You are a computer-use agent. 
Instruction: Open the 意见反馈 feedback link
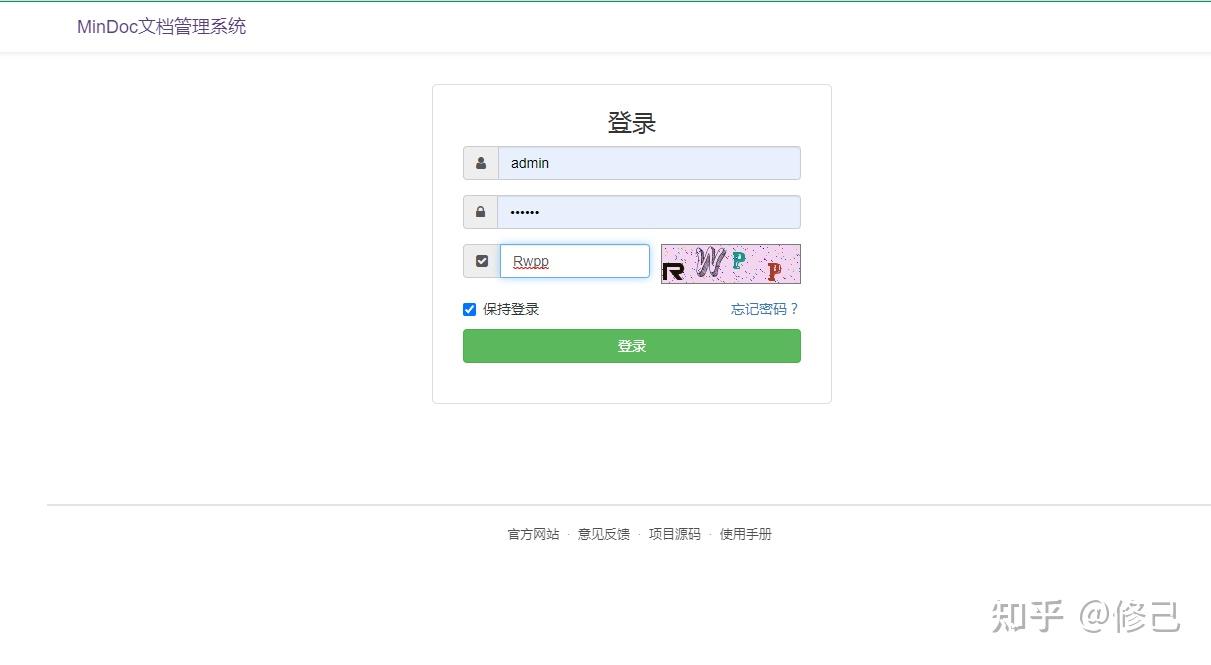tap(603, 534)
